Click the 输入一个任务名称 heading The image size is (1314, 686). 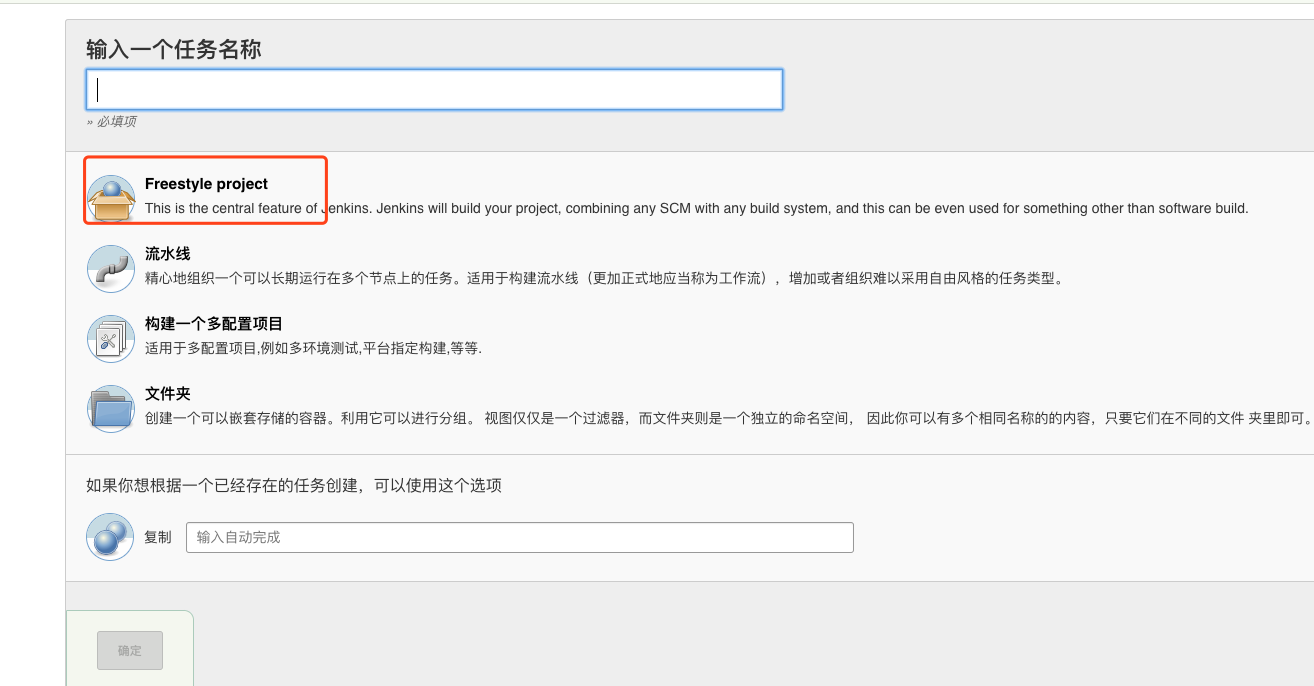coord(174,49)
